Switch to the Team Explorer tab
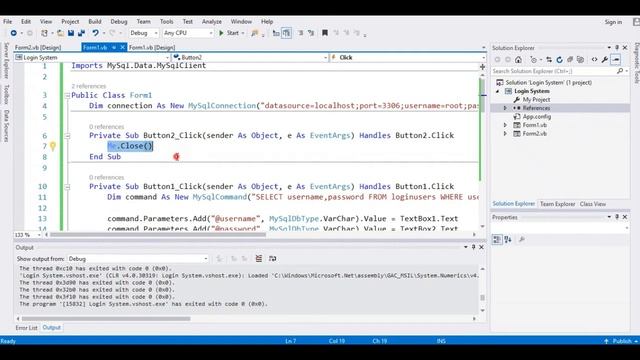The image size is (640, 360). pos(558,204)
